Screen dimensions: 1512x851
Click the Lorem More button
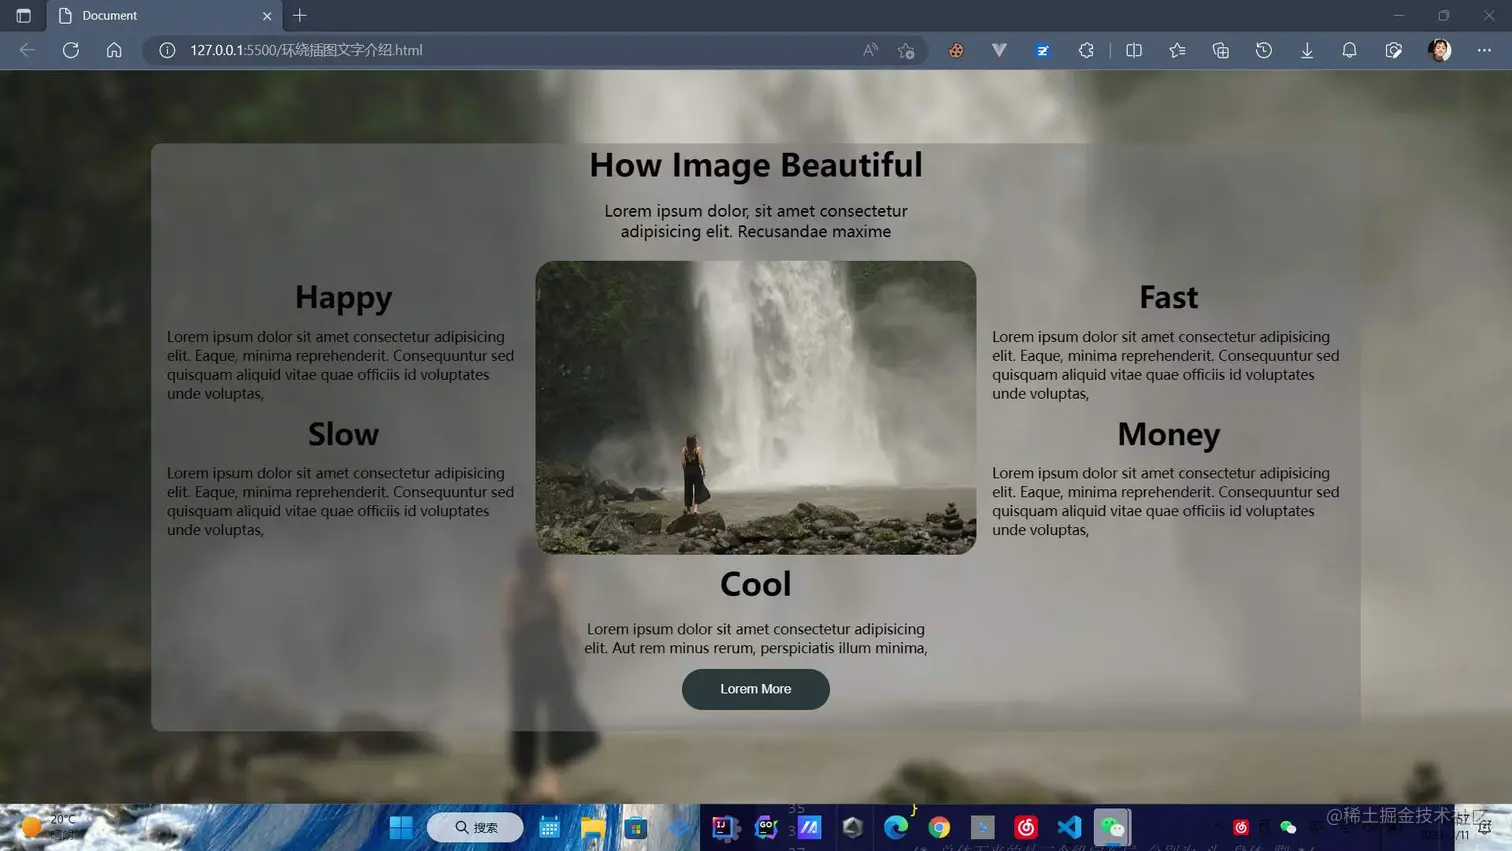pyautogui.click(x=756, y=689)
